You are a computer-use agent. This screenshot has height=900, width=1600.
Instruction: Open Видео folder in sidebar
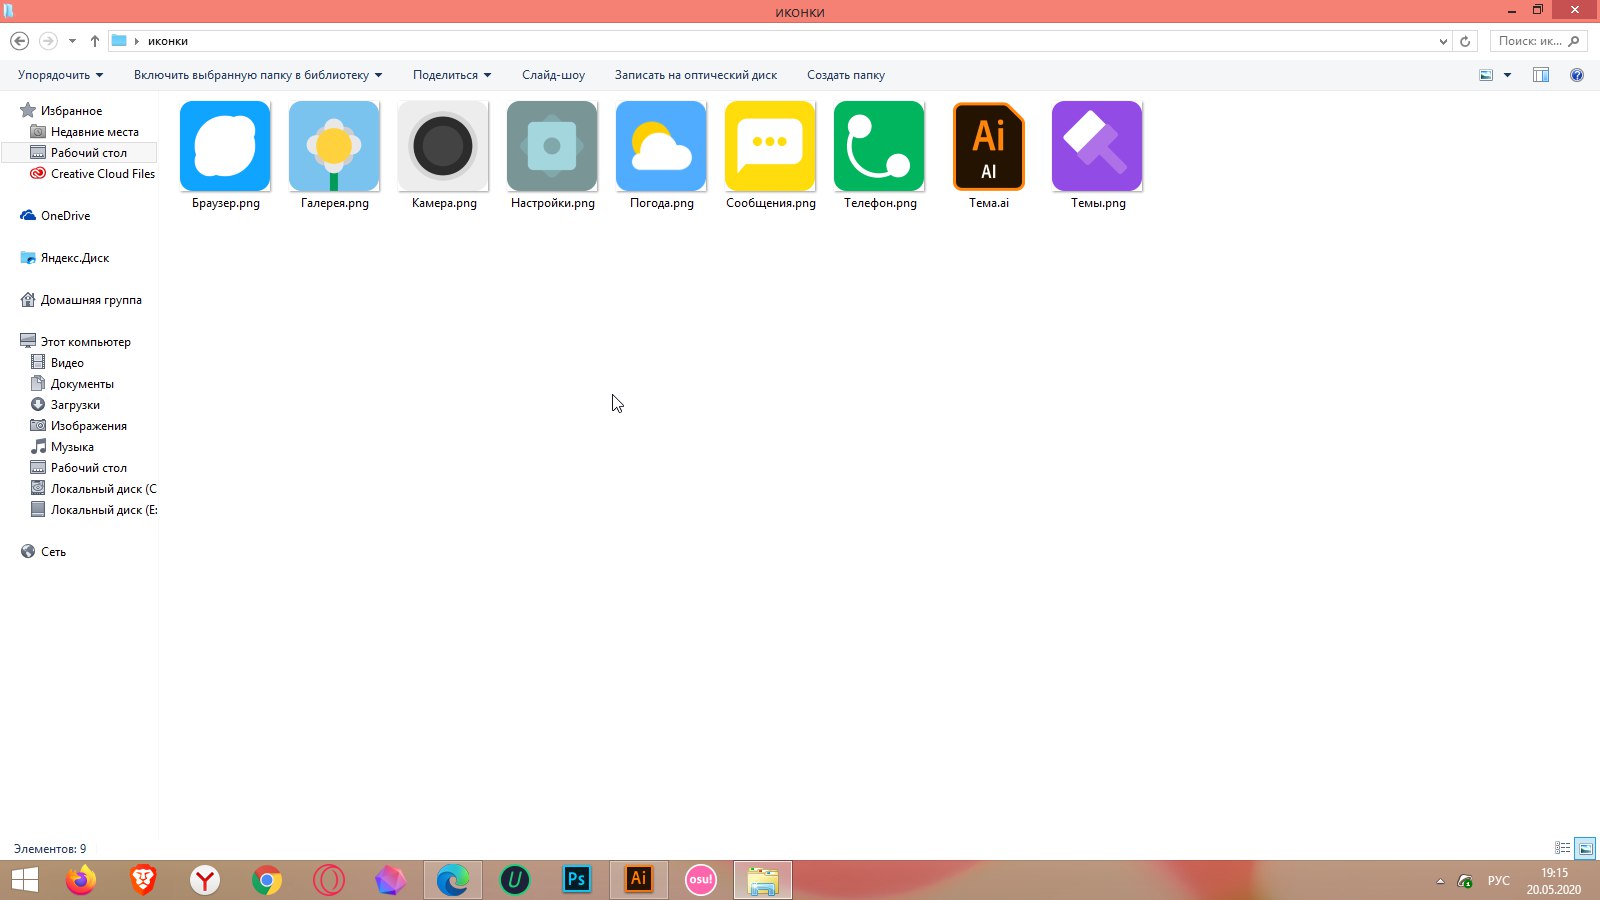(x=67, y=363)
